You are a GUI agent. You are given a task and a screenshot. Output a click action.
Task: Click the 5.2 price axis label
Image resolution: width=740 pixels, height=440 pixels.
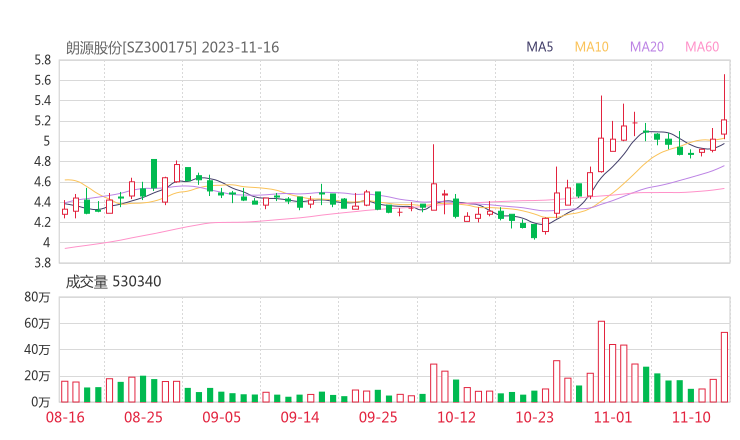click(x=42, y=121)
